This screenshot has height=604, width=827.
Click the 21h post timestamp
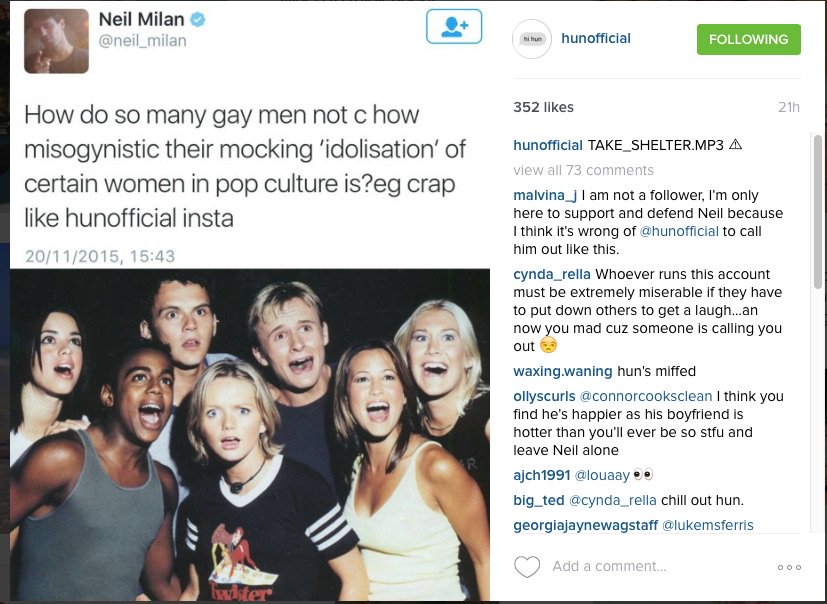click(789, 108)
